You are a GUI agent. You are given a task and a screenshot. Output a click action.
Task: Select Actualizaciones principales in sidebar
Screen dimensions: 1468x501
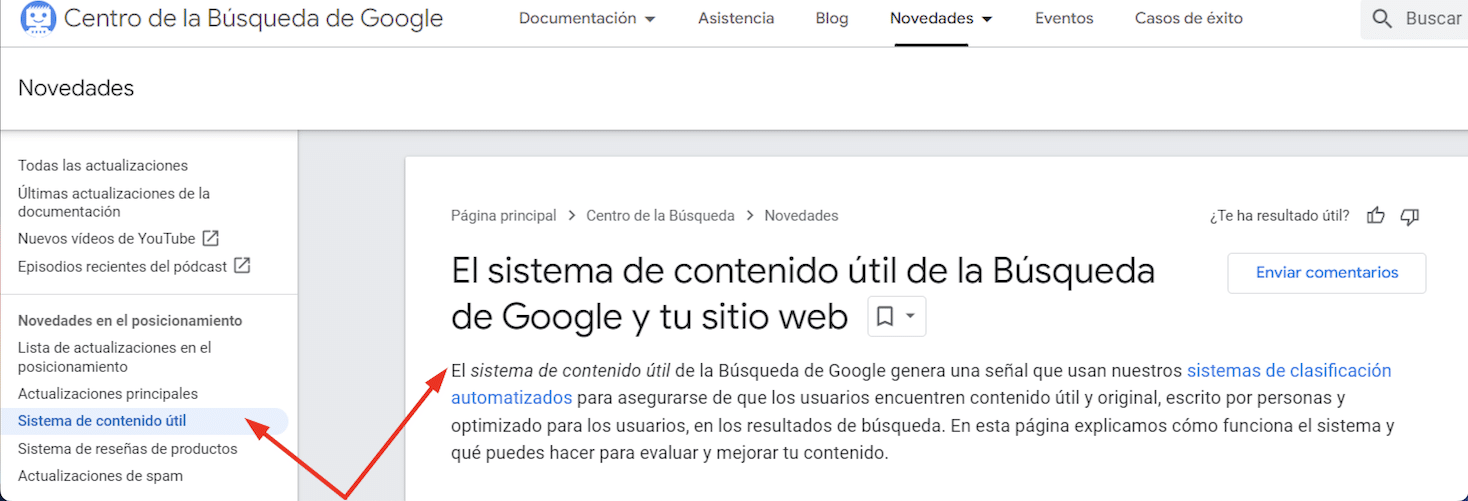(108, 394)
